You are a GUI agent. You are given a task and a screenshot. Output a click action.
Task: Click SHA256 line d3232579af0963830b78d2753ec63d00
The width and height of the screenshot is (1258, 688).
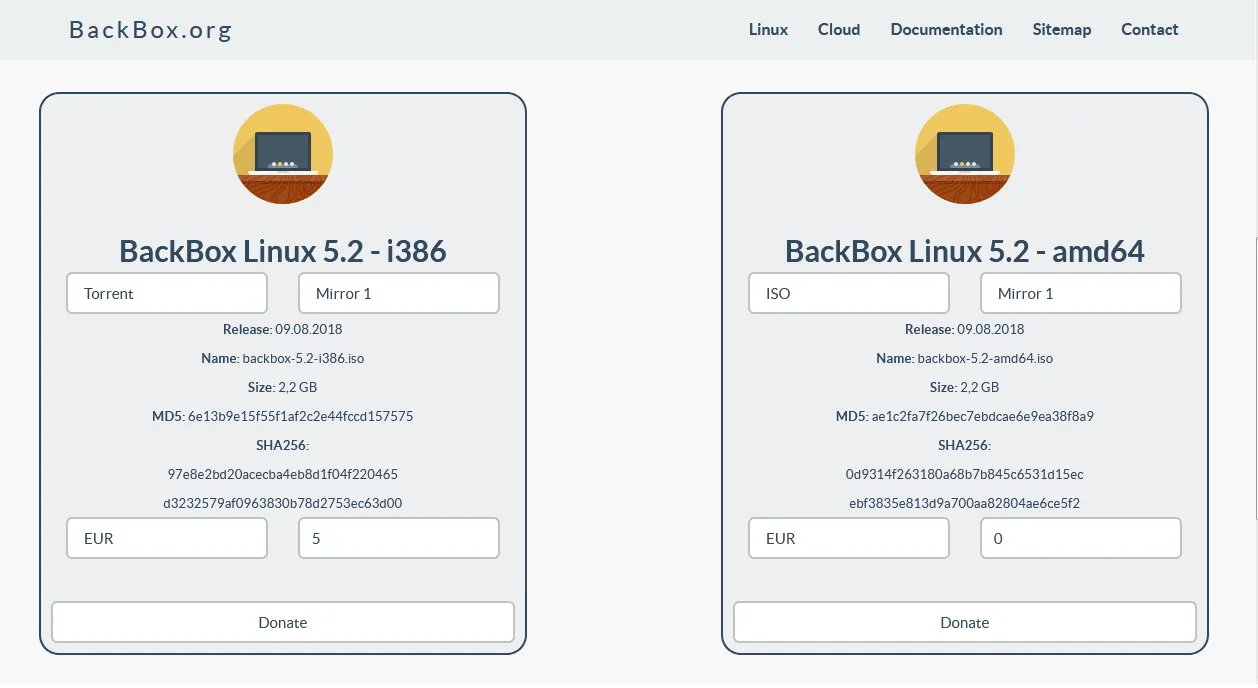tap(283, 503)
